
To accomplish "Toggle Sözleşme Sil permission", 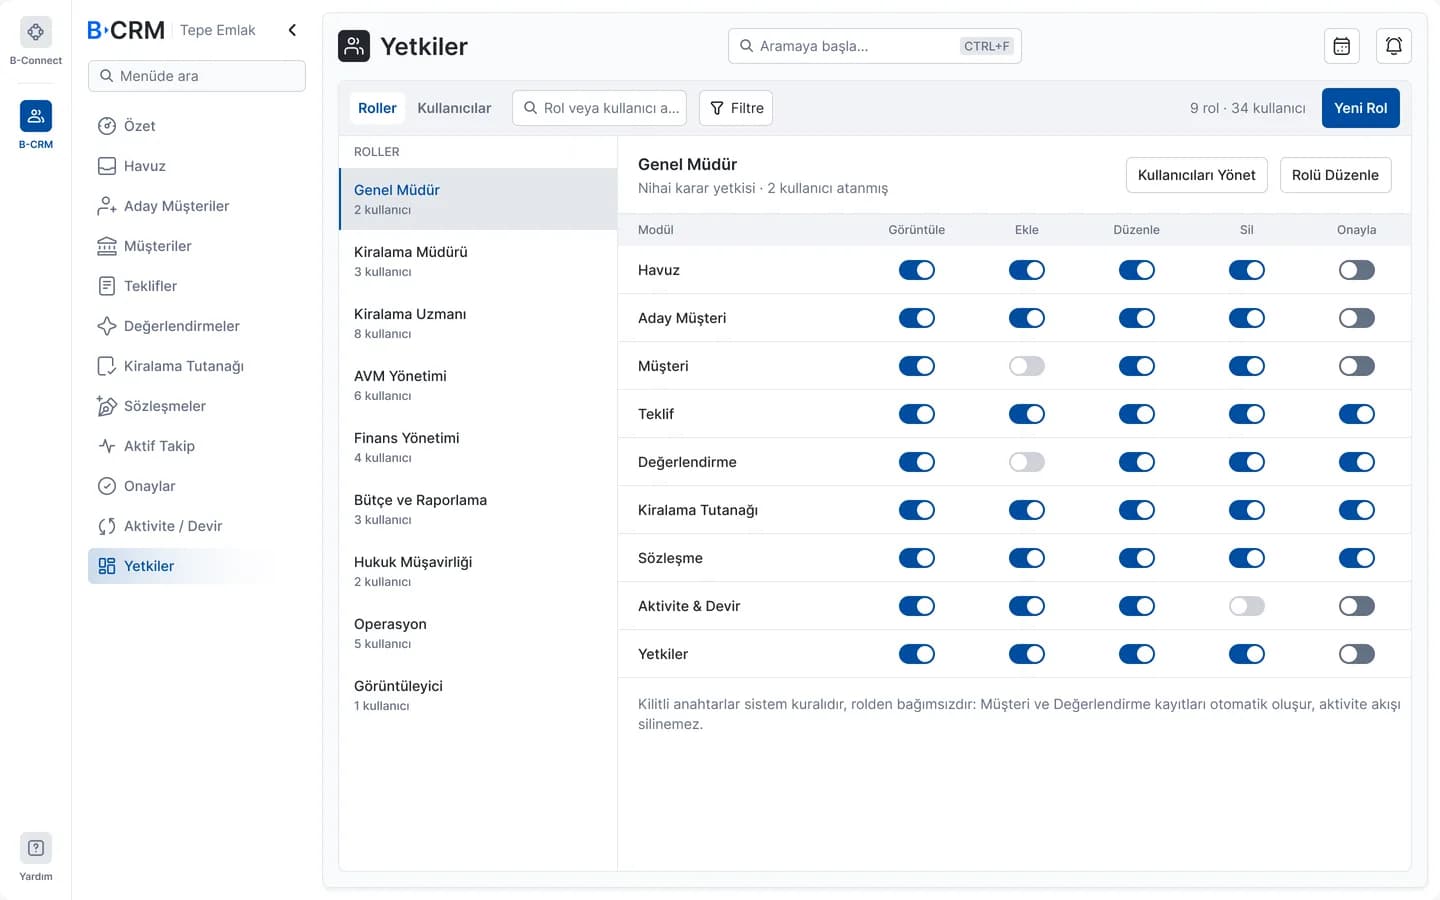I will tap(1247, 558).
